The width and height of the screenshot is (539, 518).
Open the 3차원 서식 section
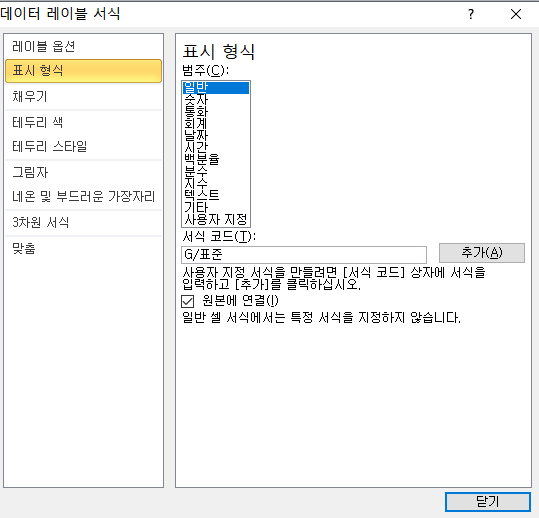[84, 222]
